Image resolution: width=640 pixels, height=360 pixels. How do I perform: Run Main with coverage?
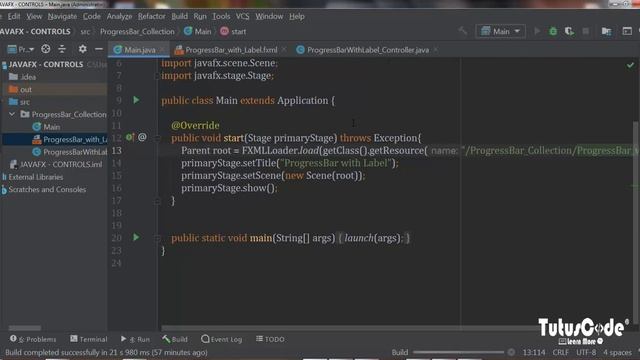pyautogui.click(x=569, y=31)
